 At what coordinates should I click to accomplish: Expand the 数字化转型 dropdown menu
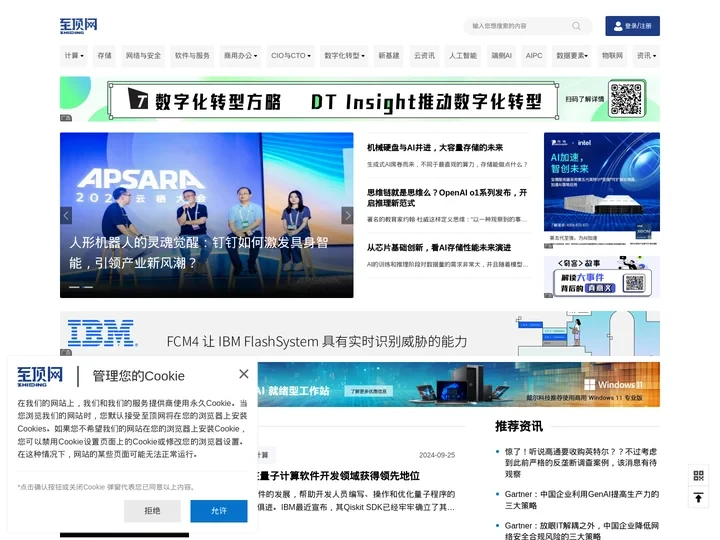(x=344, y=56)
